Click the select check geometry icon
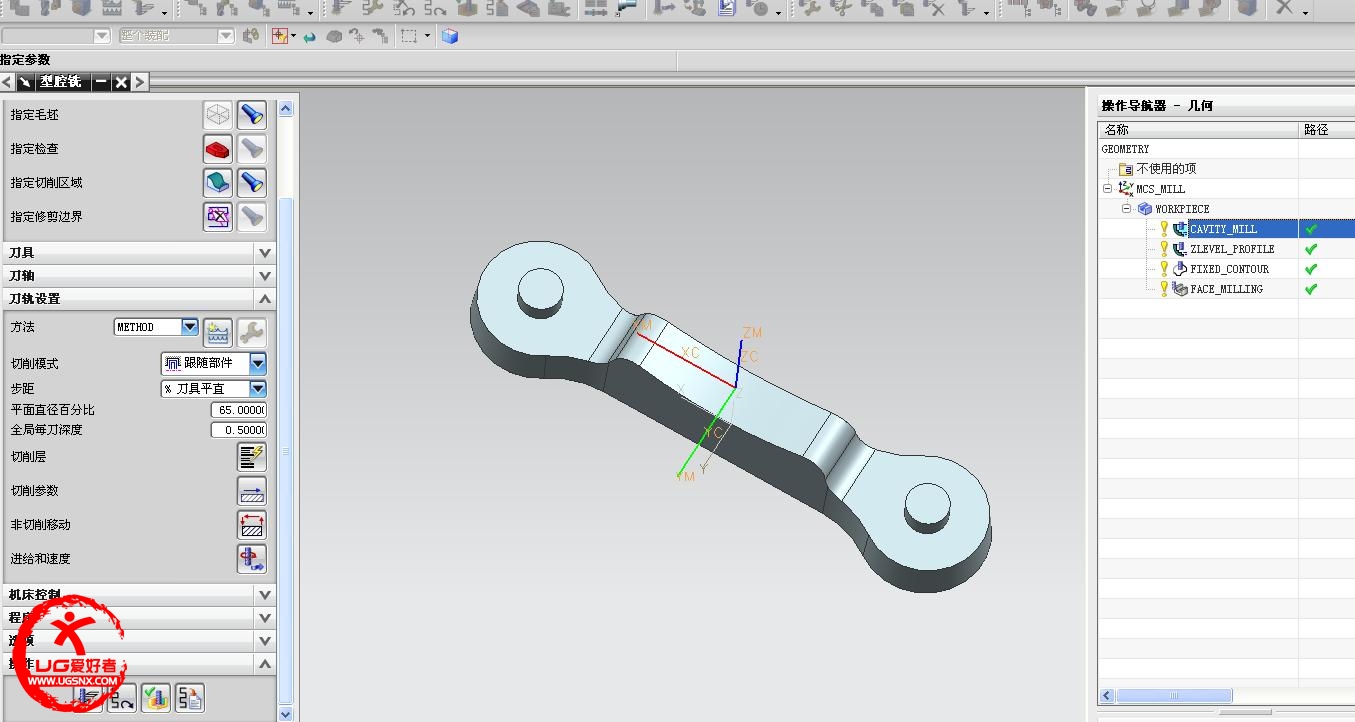1355x722 pixels. pyautogui.click(x=218, y=149)
